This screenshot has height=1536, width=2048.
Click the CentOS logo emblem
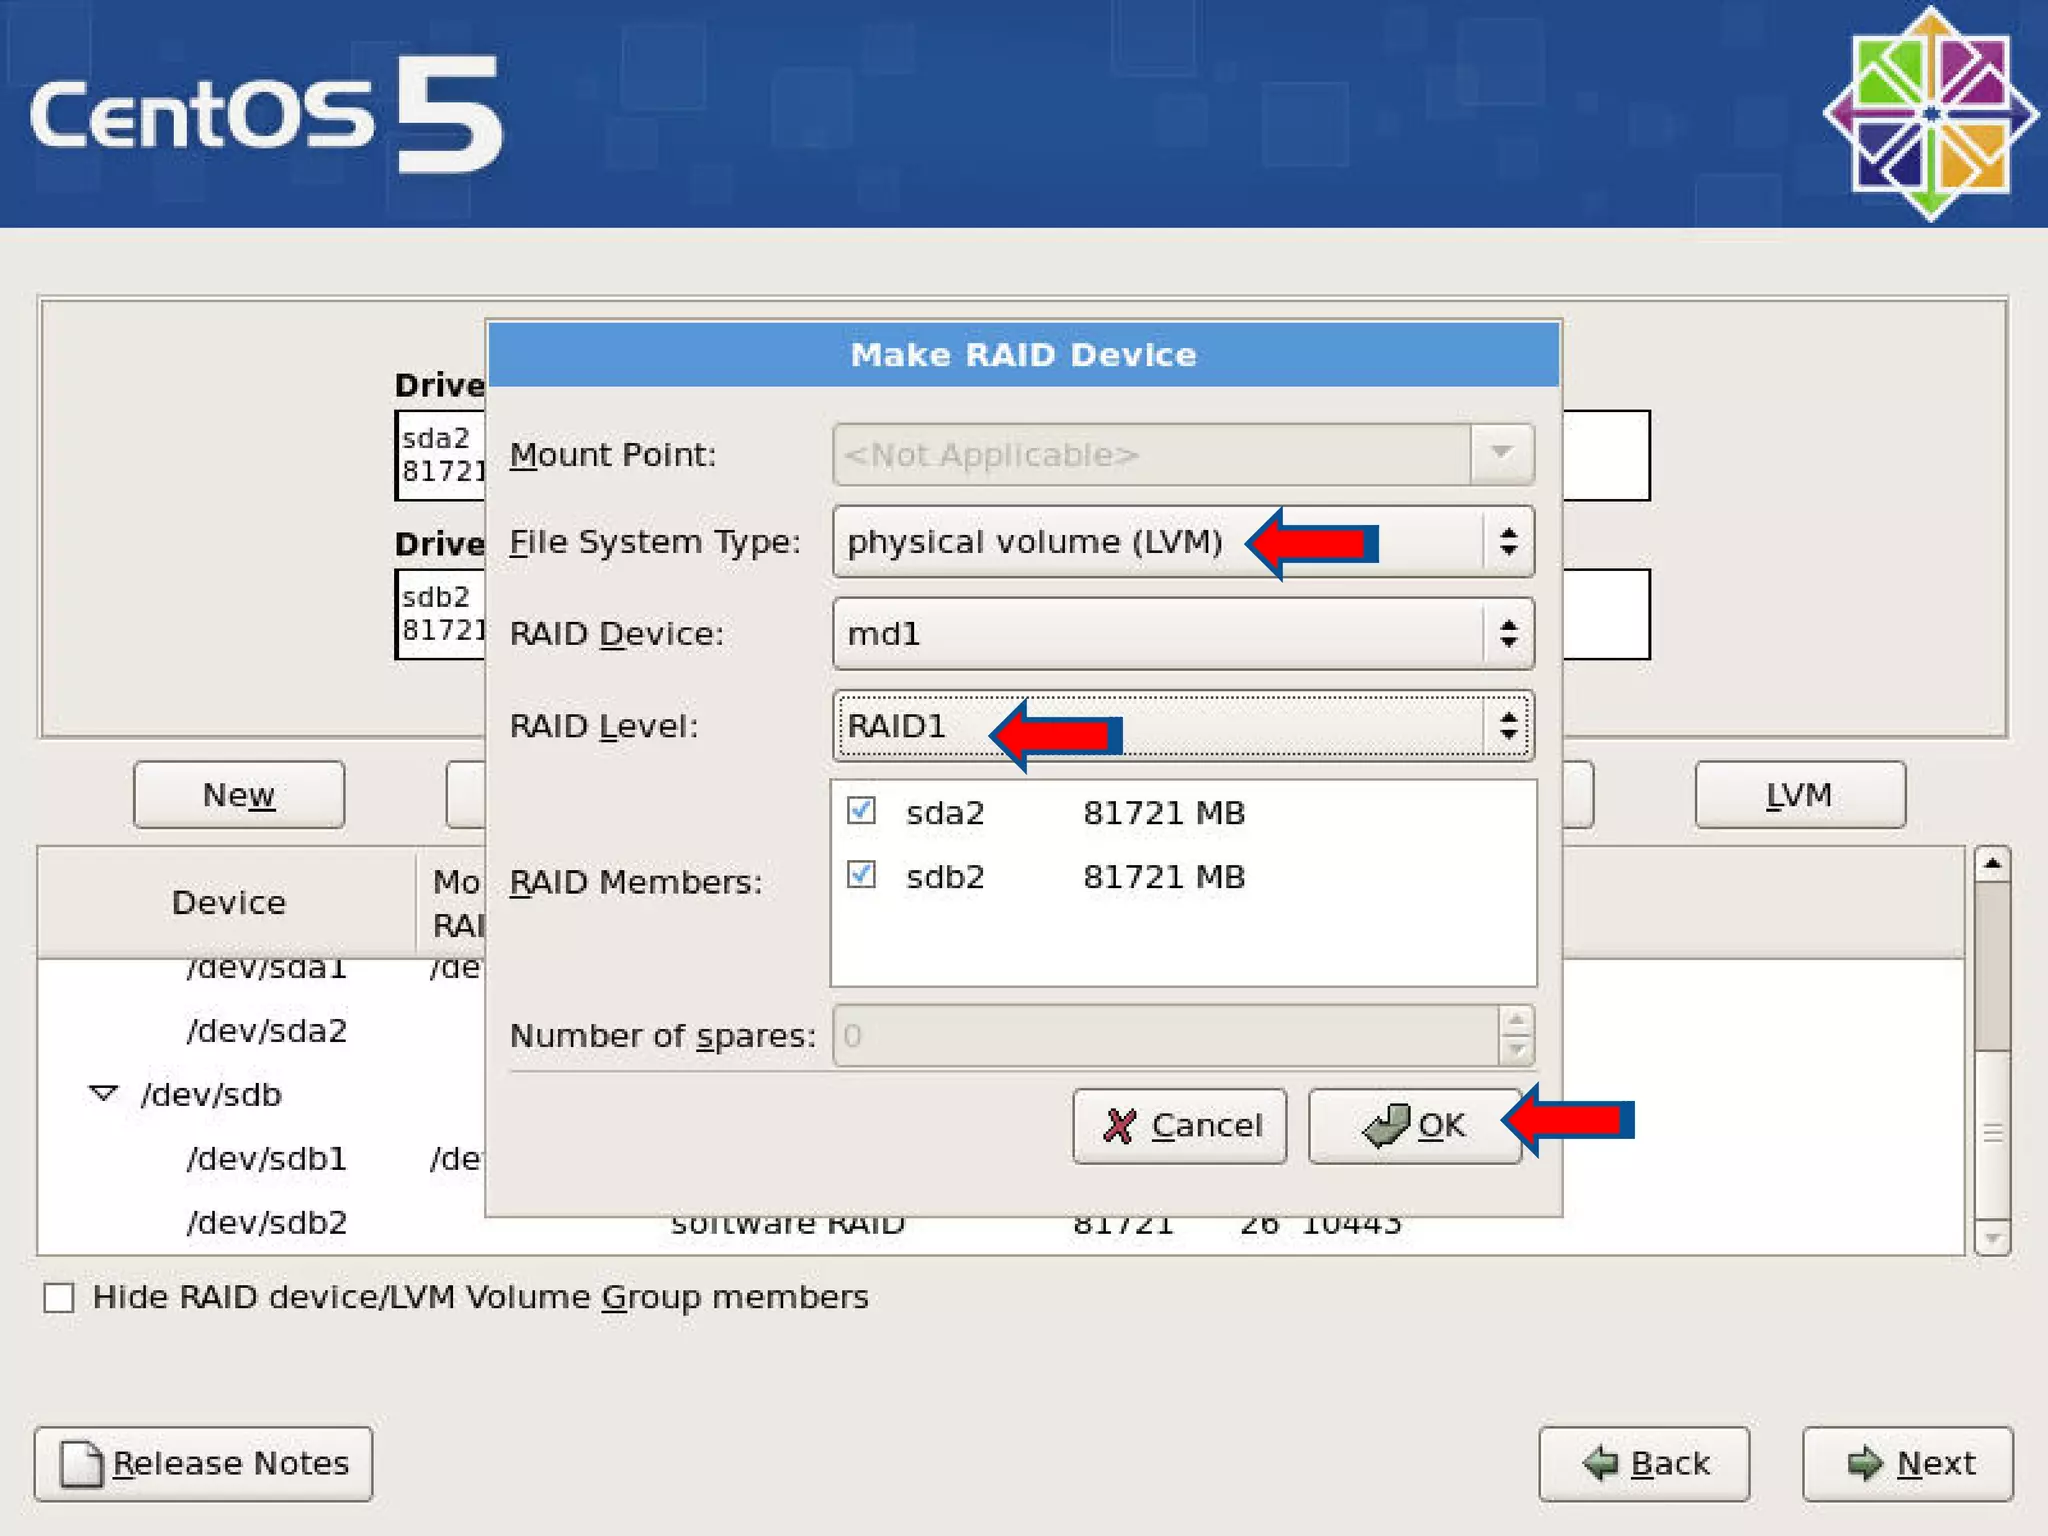[x=1930, y=113]
